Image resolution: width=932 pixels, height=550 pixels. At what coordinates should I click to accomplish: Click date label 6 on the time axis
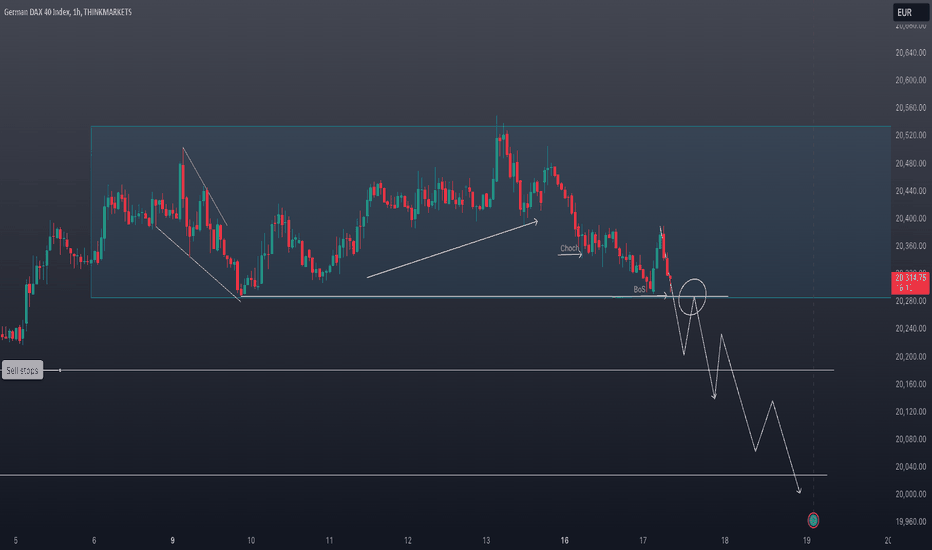pyautogui.click(x=94, y=540)
